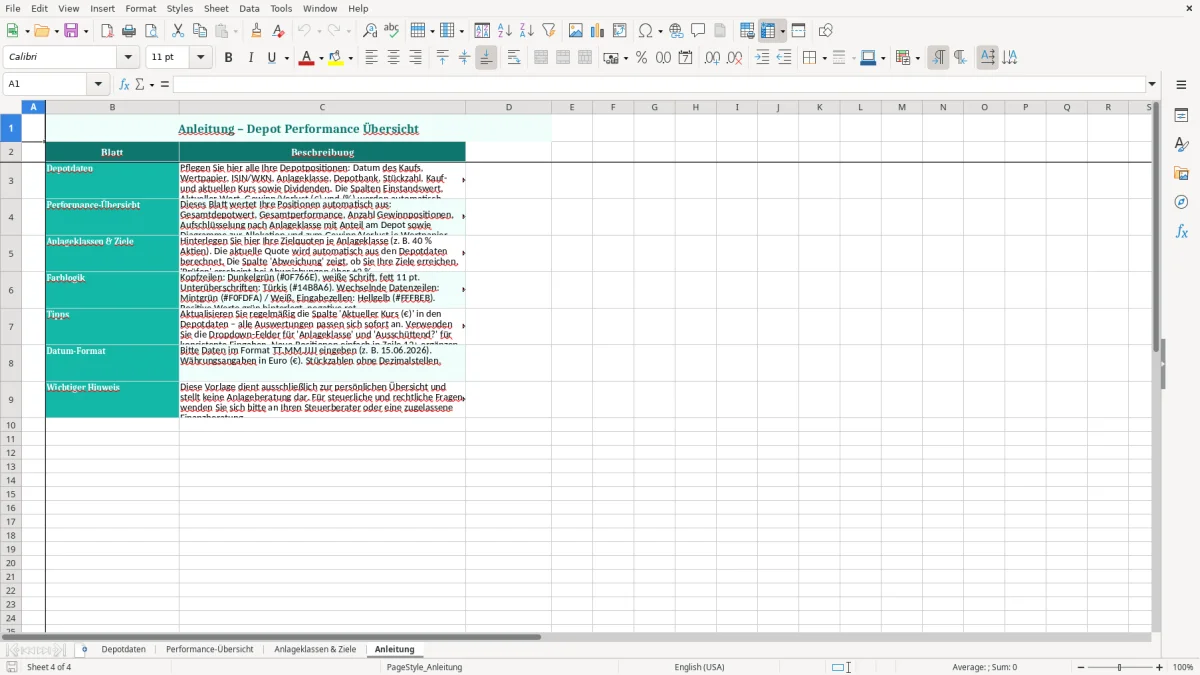Open the Currency format dropdown arrow

pos(625,58)
